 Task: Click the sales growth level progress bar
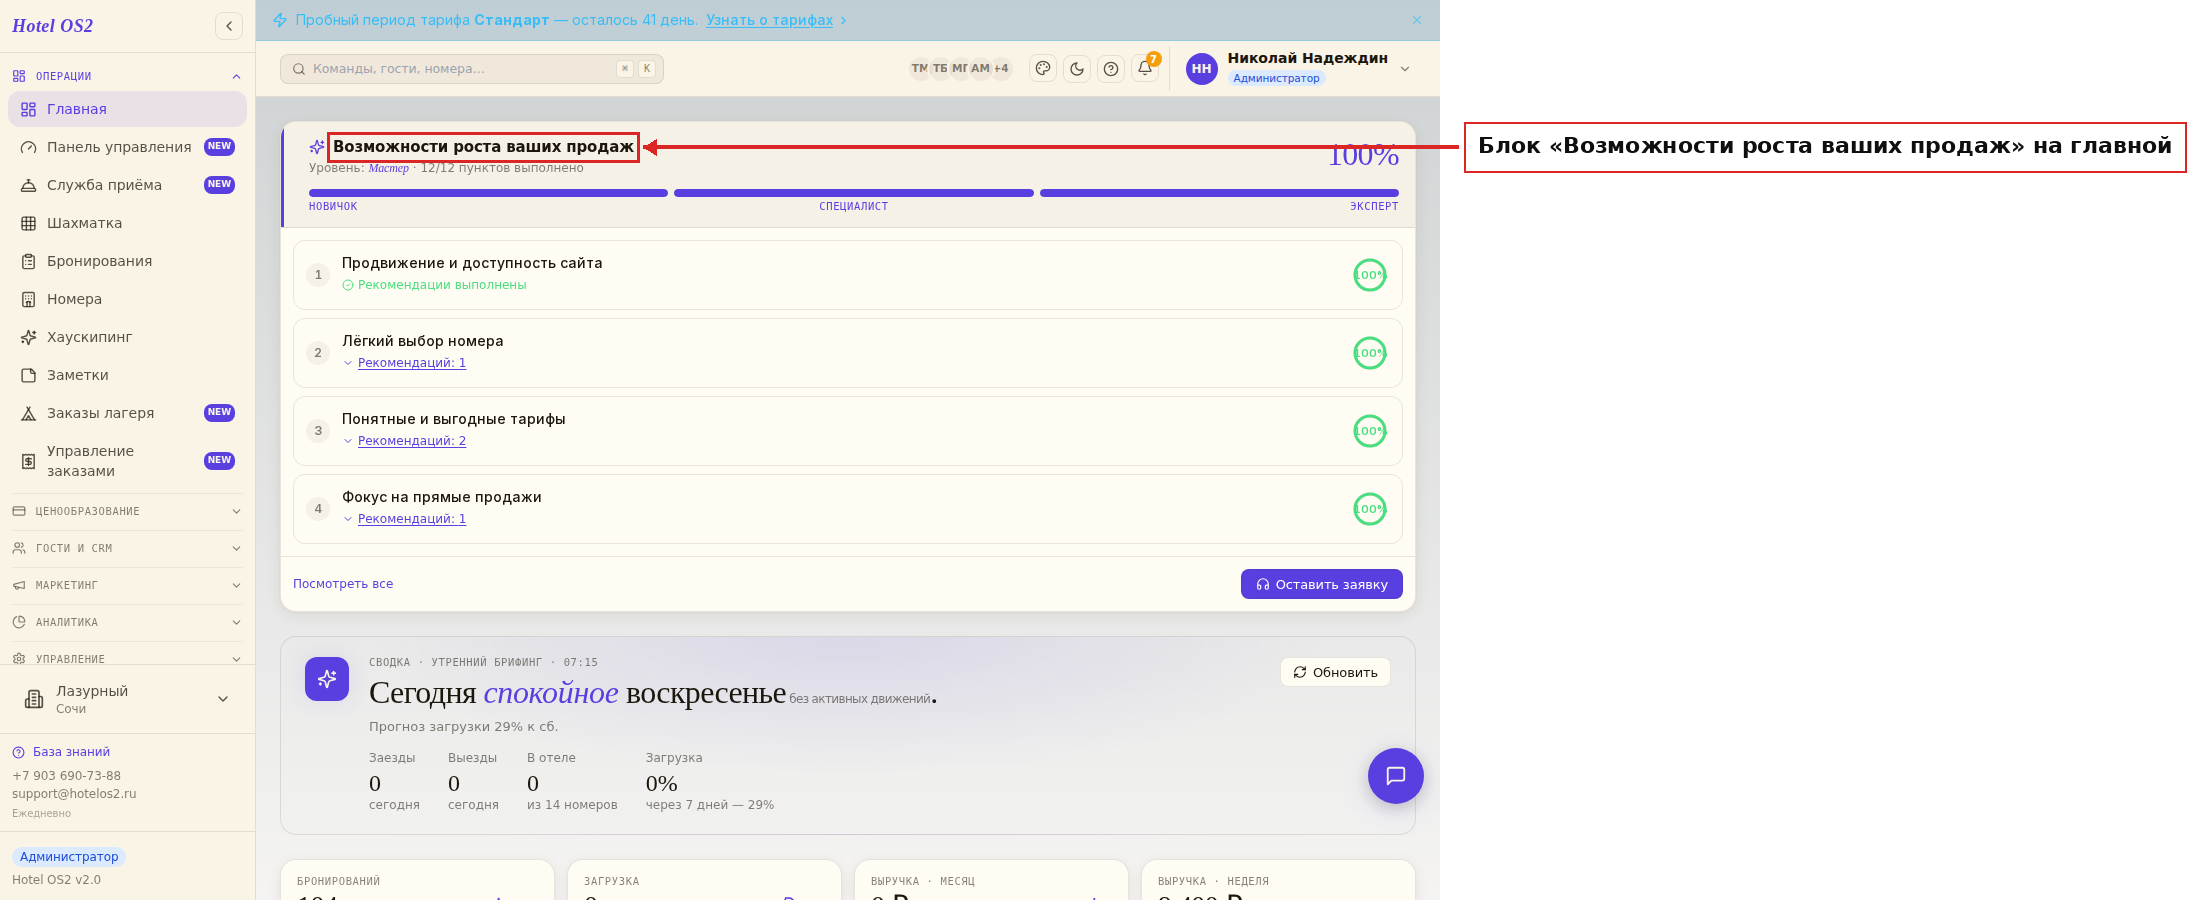coord(854,193)
